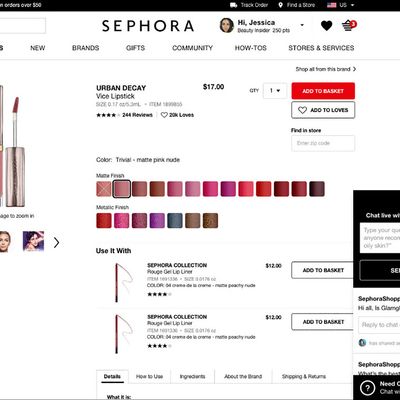Switch to the About the Brand tab
Screen dimensions: 400x400
pyautogui.click(x=243, y=376)
